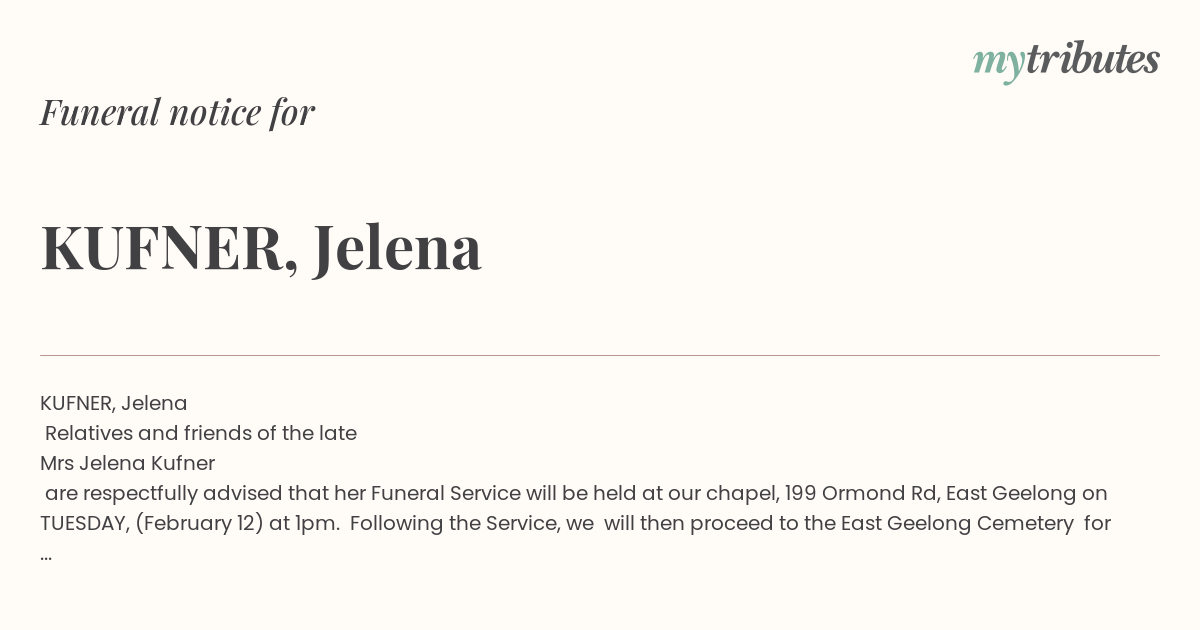Open the large "KUFNER, Jelena" title
The image size is (1200, 630).
[261, 248]
